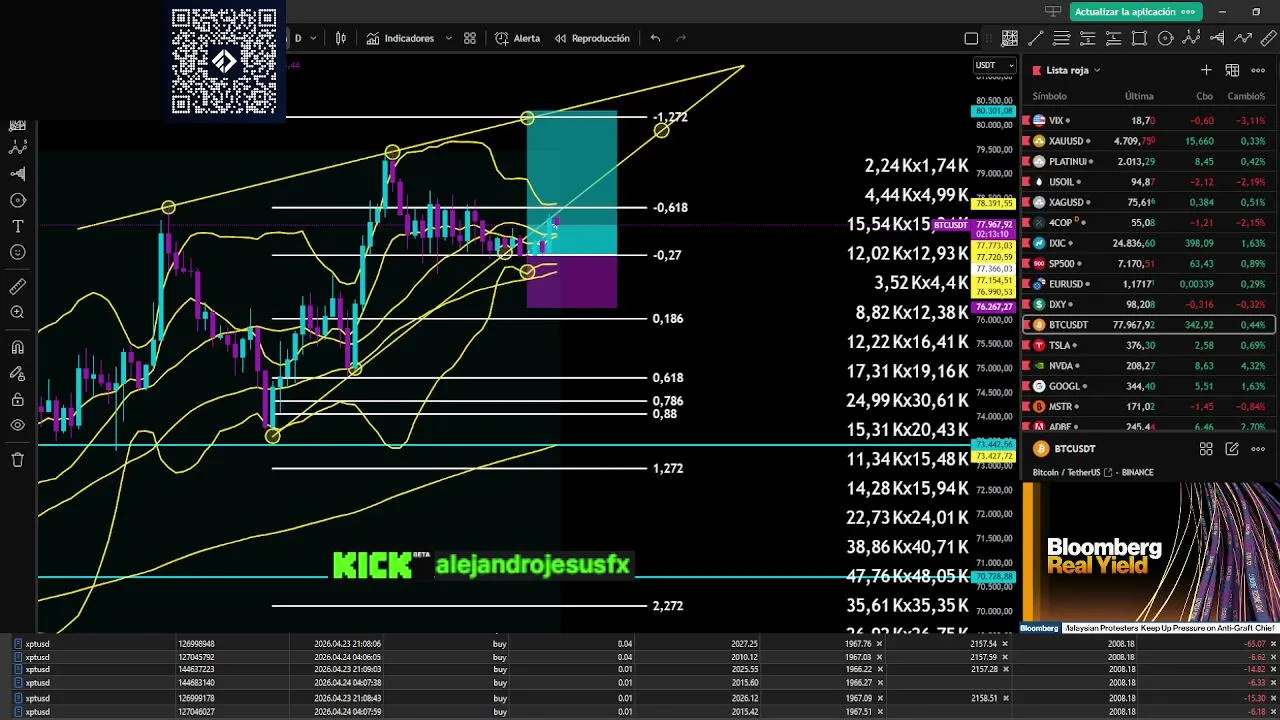The image size is (1280, 720).
Task: Toggle the red flag on VIX row
Action: click(1026, 120)
